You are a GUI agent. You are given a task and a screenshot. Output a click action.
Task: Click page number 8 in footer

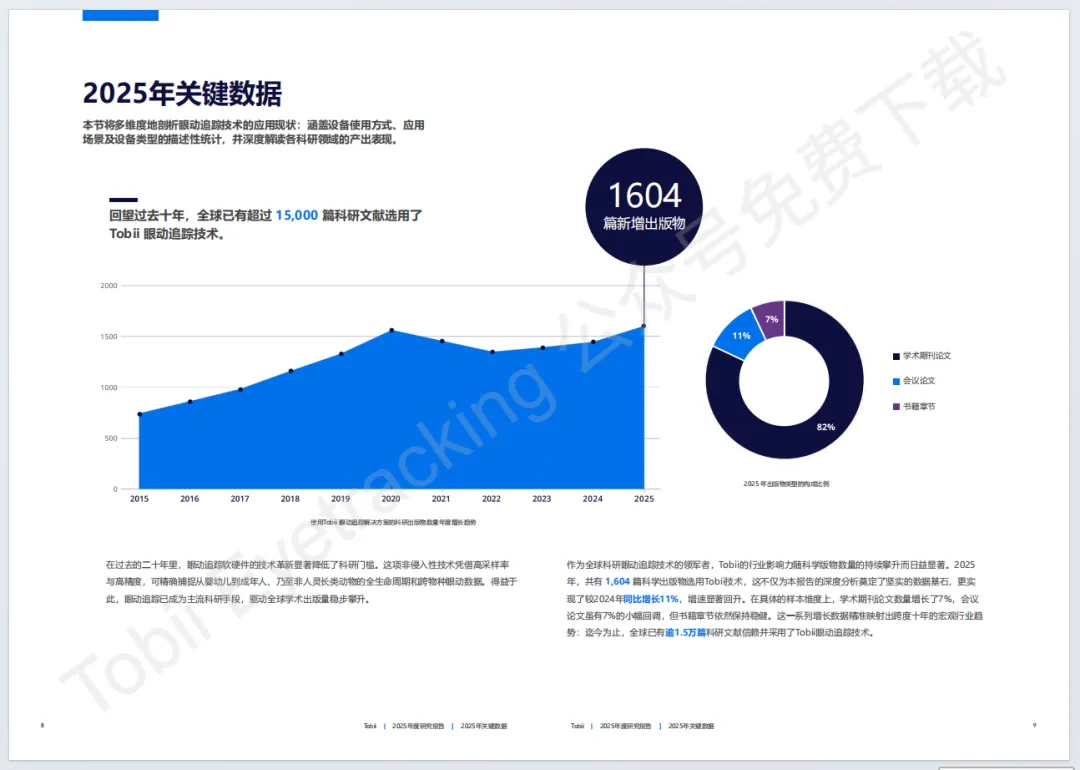click(42, 725)
